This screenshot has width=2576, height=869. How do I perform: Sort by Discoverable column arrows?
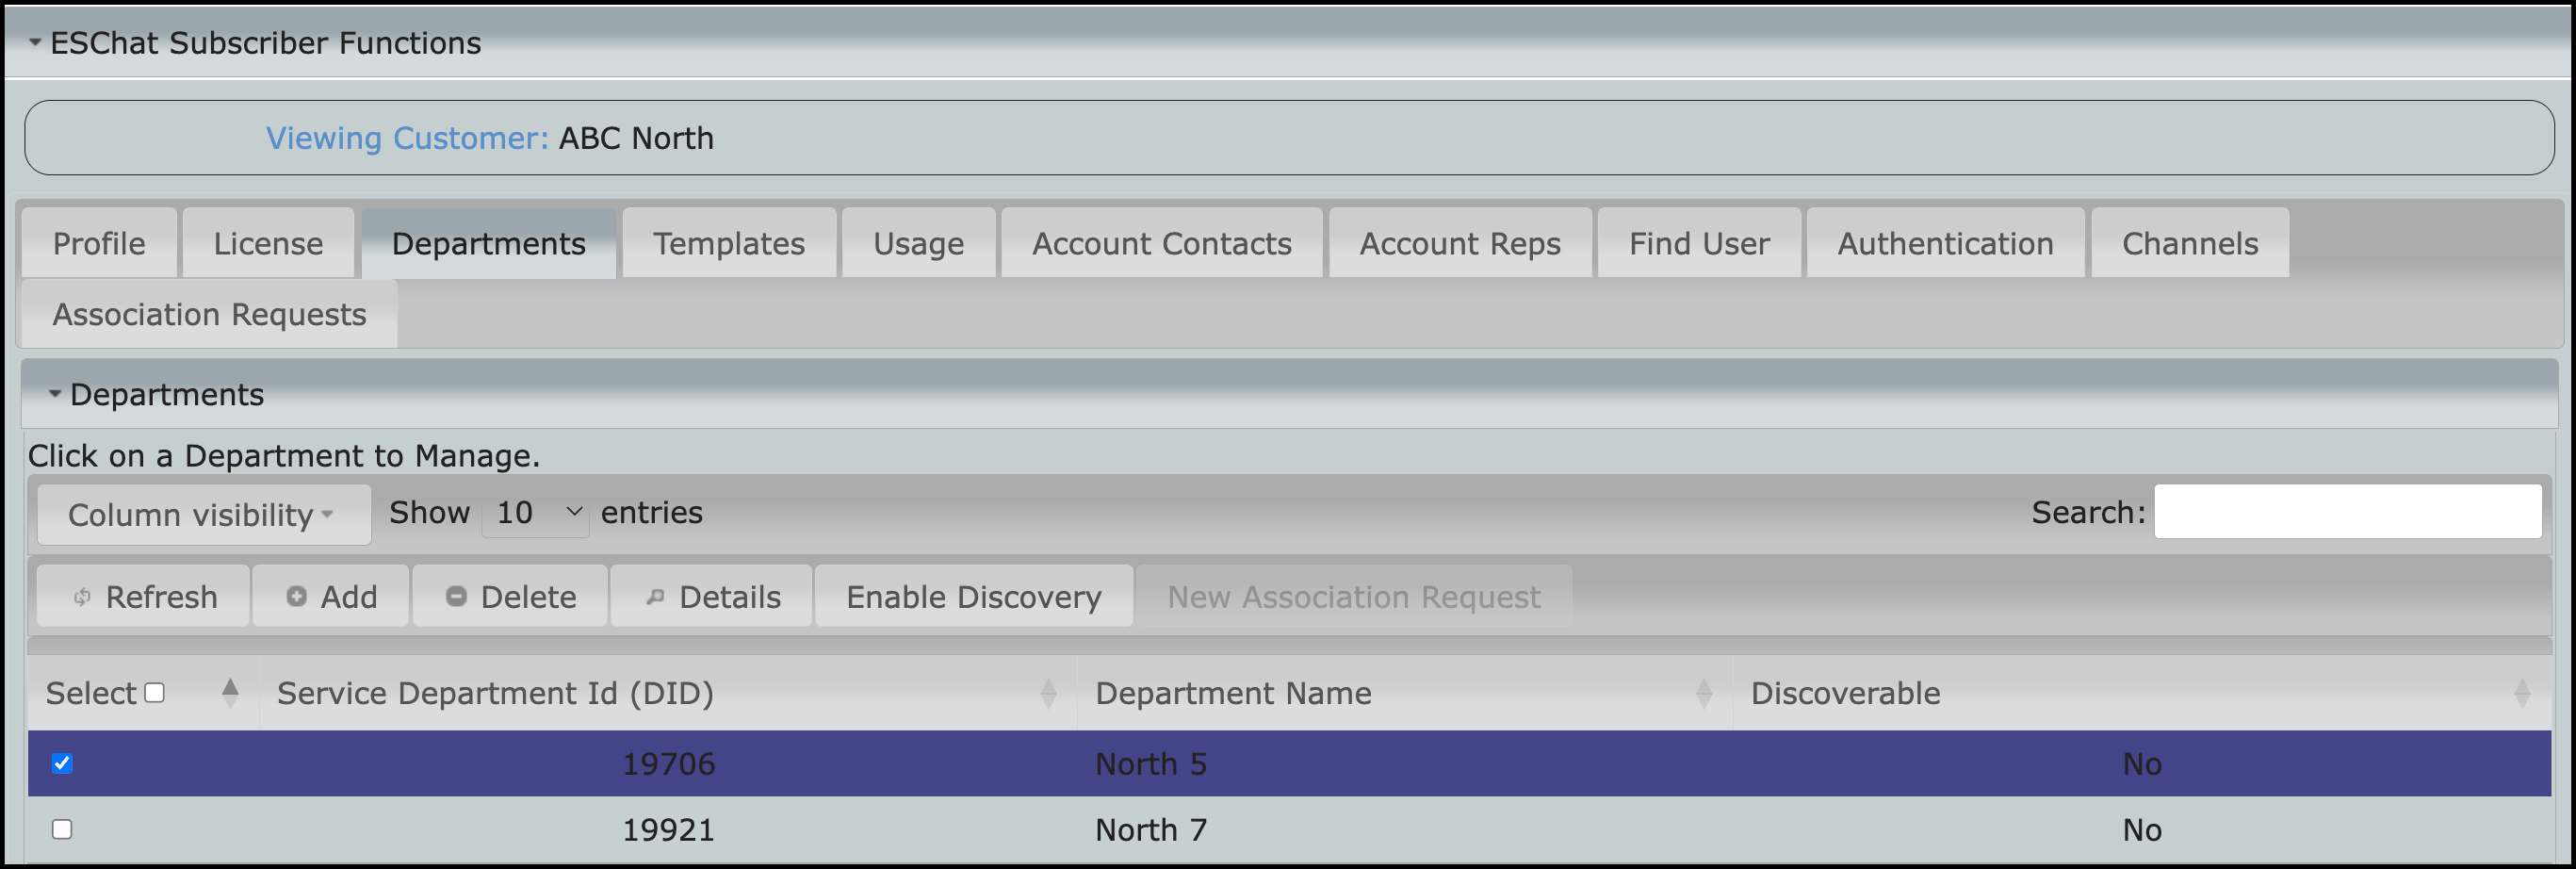(x=2521, y=693)
